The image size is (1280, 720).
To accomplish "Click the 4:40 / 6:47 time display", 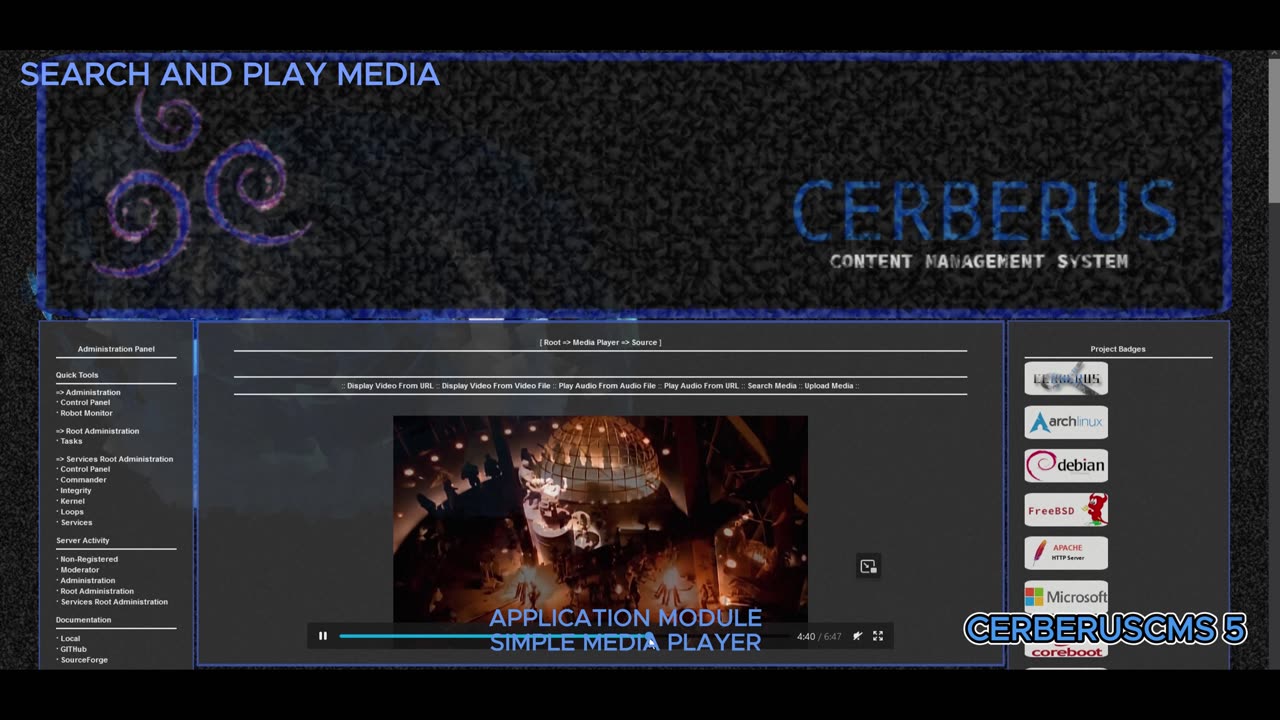I will [x=819, y=637].
